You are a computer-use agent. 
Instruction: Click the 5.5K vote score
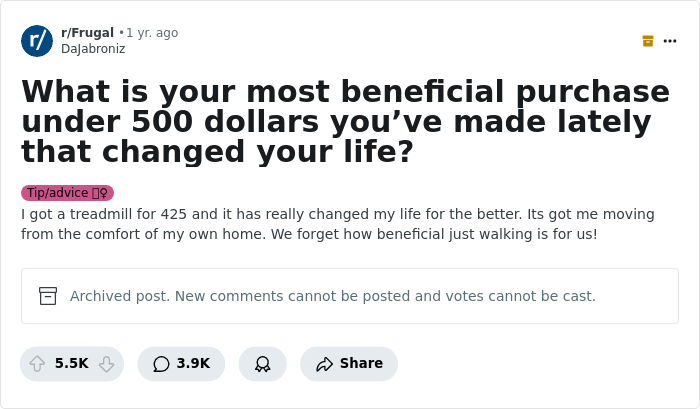pyautogui.click(x=72, y=364)
